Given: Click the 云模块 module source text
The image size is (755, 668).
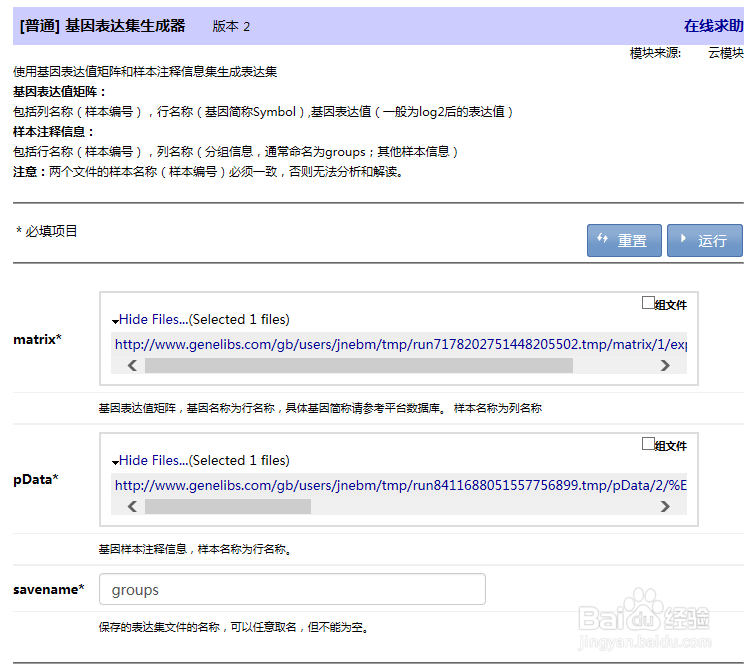Looking at the screenshot, I should (726, 53).
